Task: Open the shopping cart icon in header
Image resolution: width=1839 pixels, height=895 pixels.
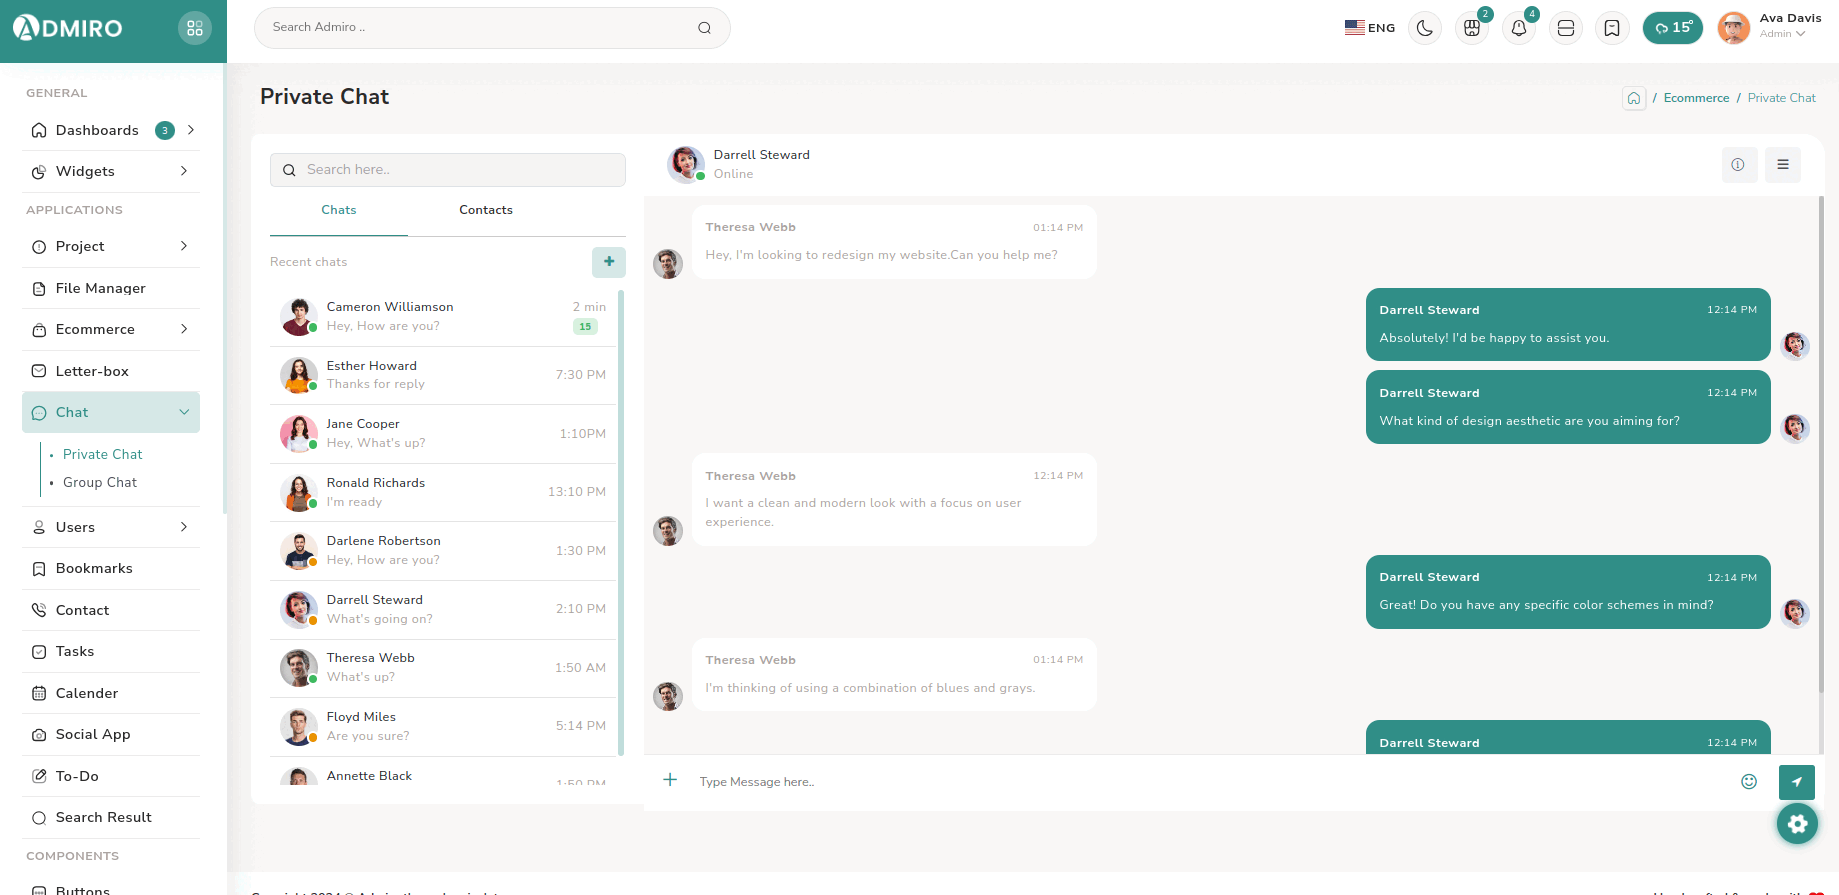Action: (1471, 28)
